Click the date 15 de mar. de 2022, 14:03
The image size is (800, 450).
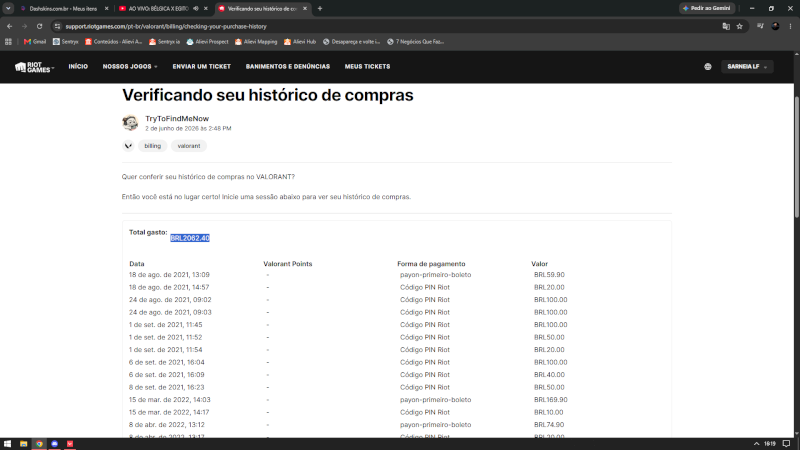pos(170,399)
